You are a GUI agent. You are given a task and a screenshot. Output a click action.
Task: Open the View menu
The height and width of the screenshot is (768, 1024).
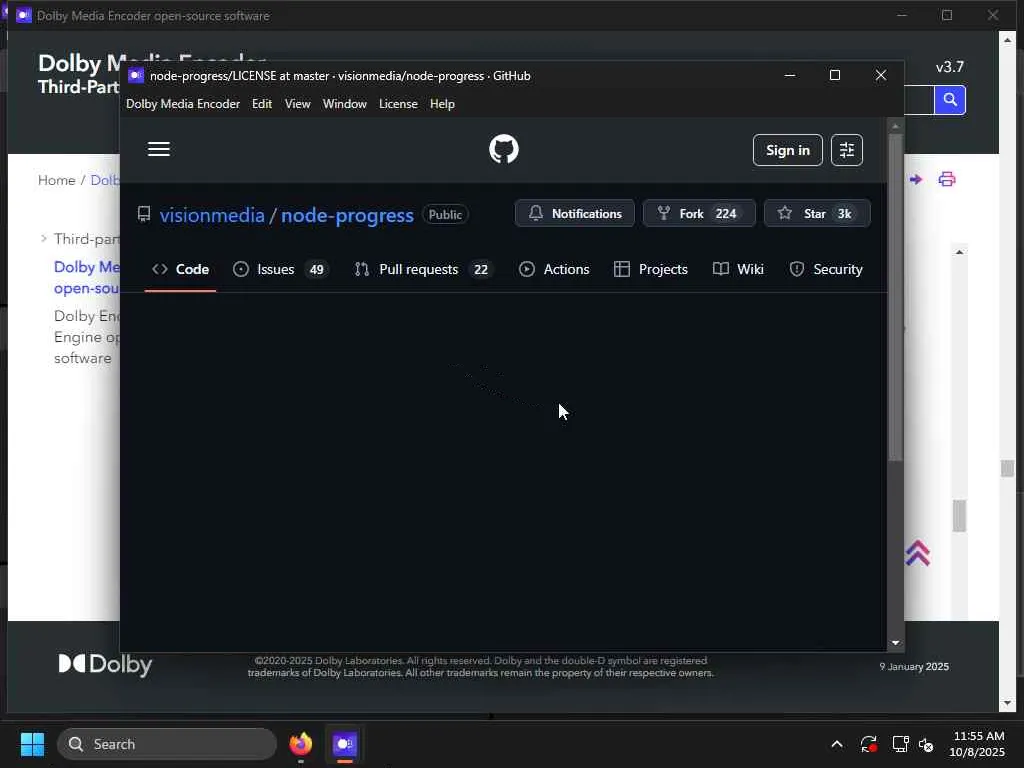tap(297, 104)
